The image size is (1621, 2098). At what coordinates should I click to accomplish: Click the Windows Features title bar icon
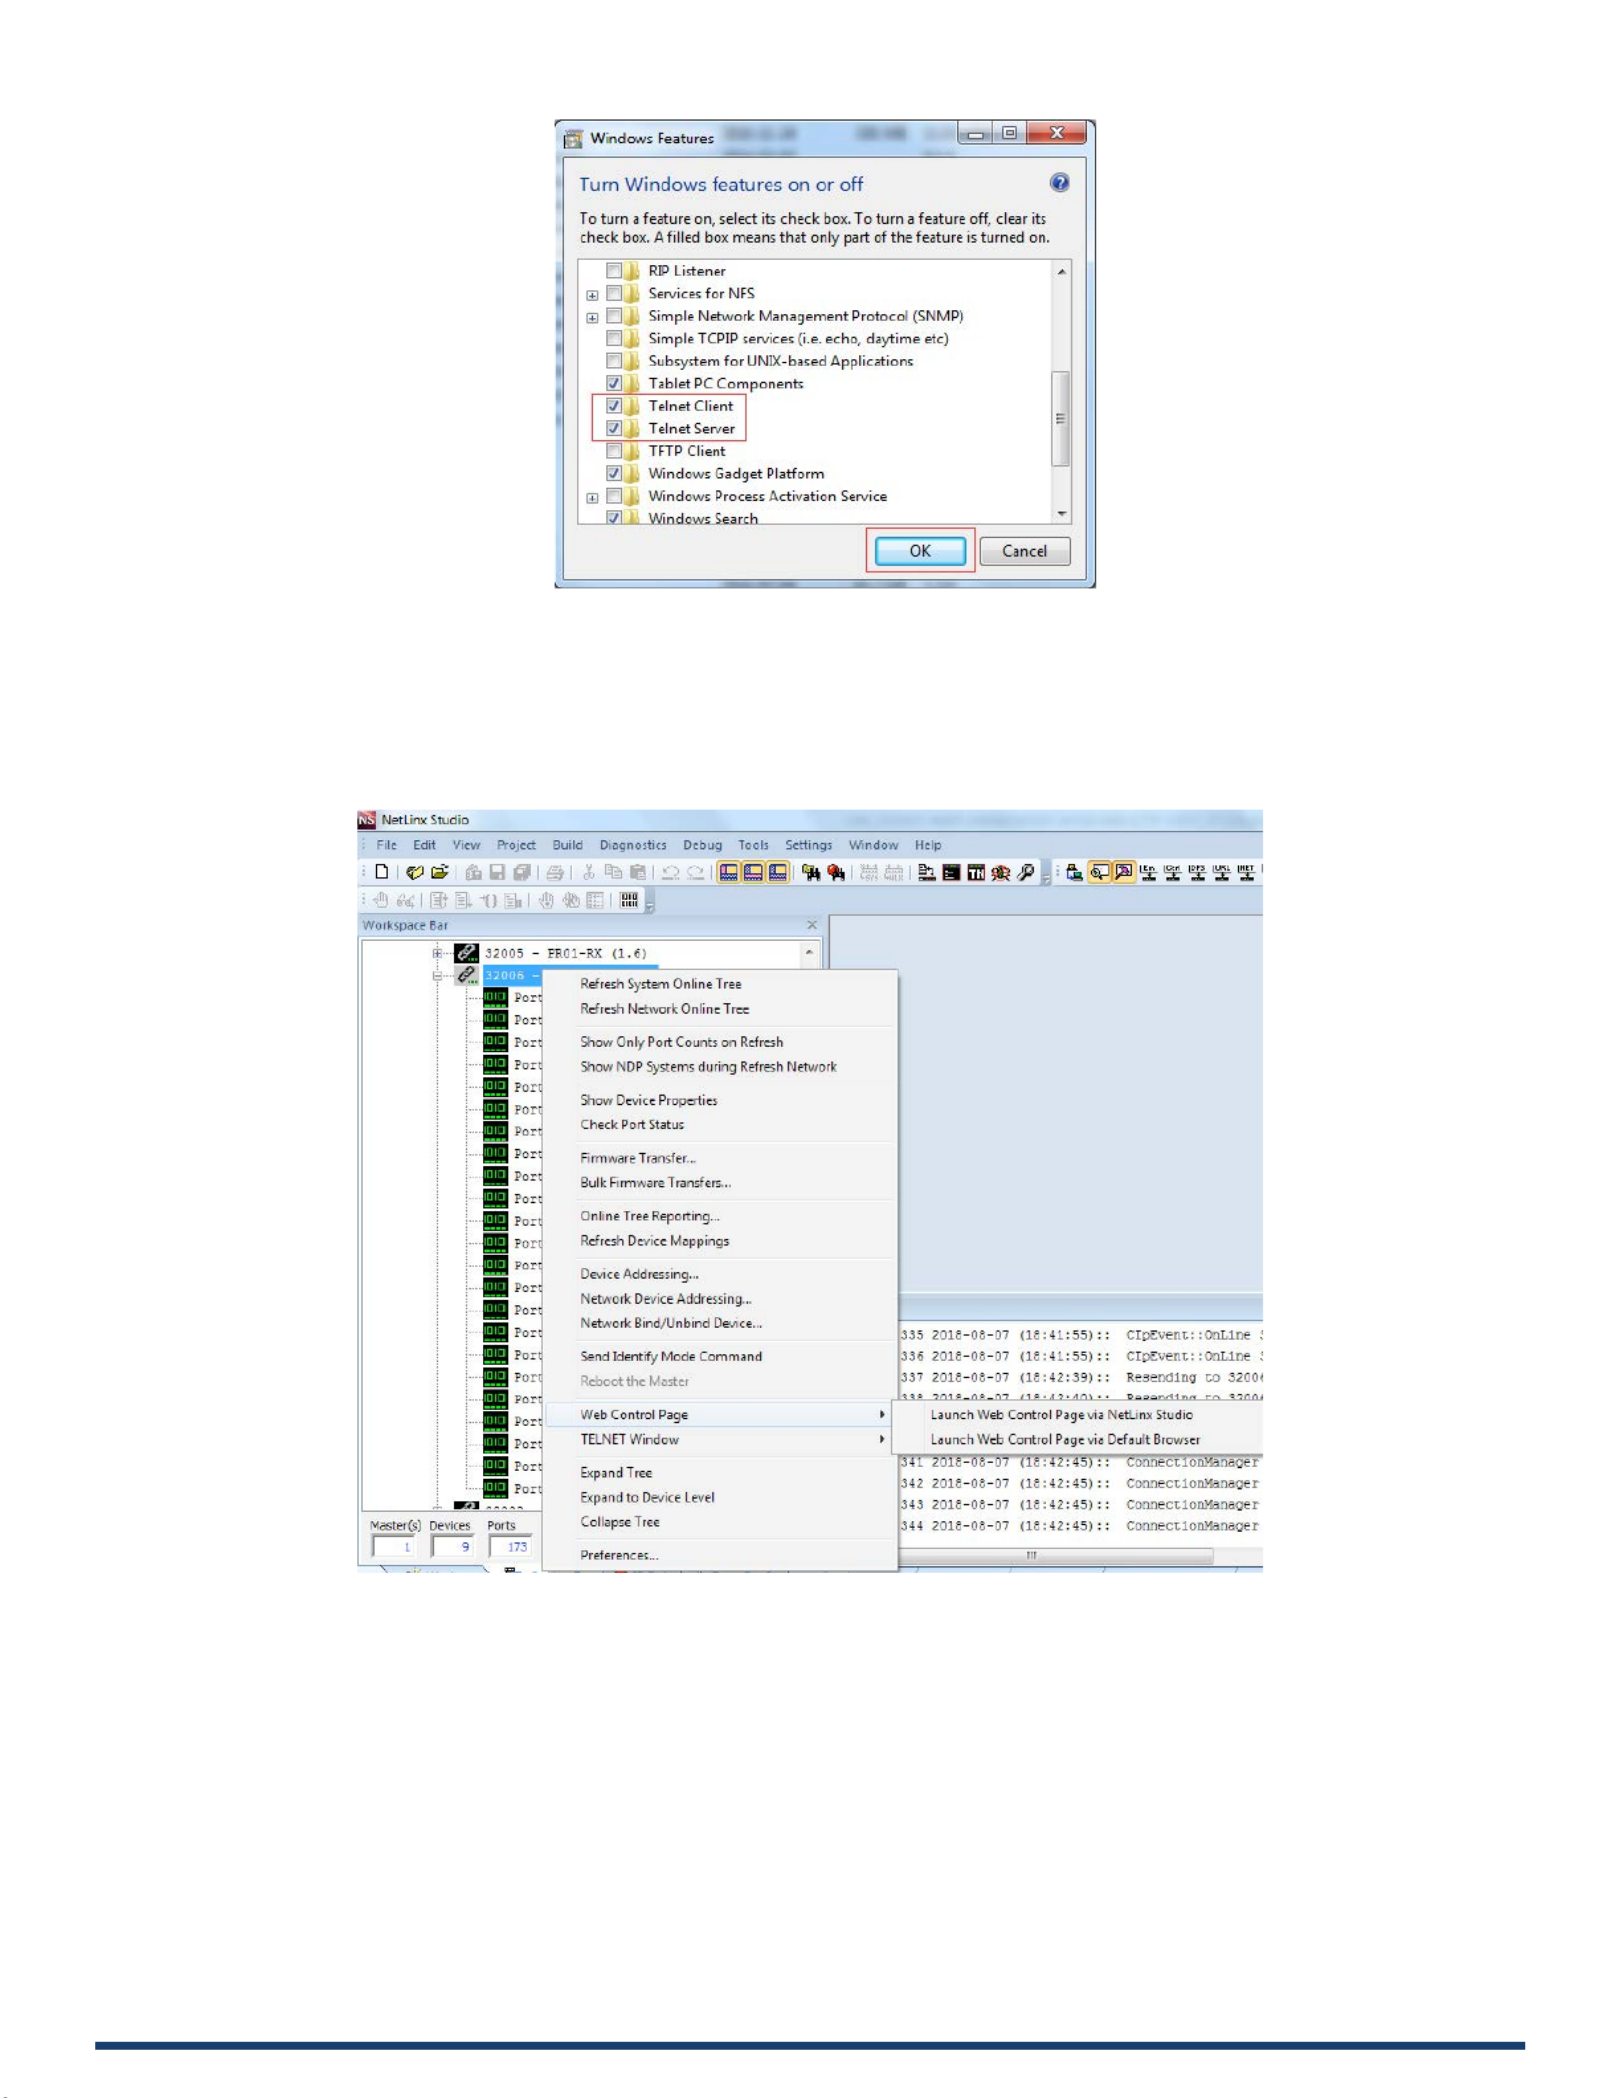pos(574,138)
